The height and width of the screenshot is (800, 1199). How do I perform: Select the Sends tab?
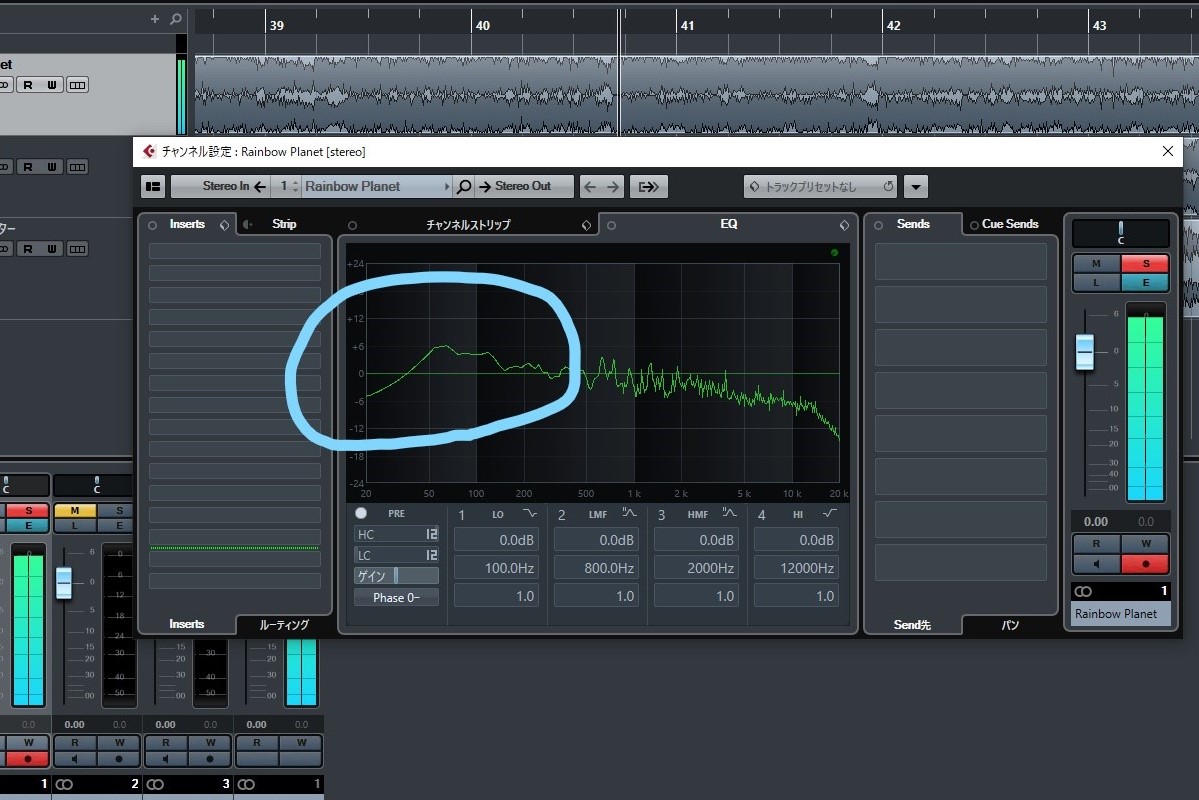[x=913, y=224]
